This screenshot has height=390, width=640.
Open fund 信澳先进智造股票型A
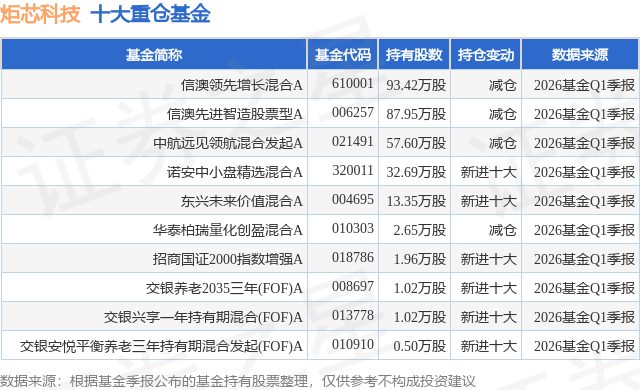(235, 114)
